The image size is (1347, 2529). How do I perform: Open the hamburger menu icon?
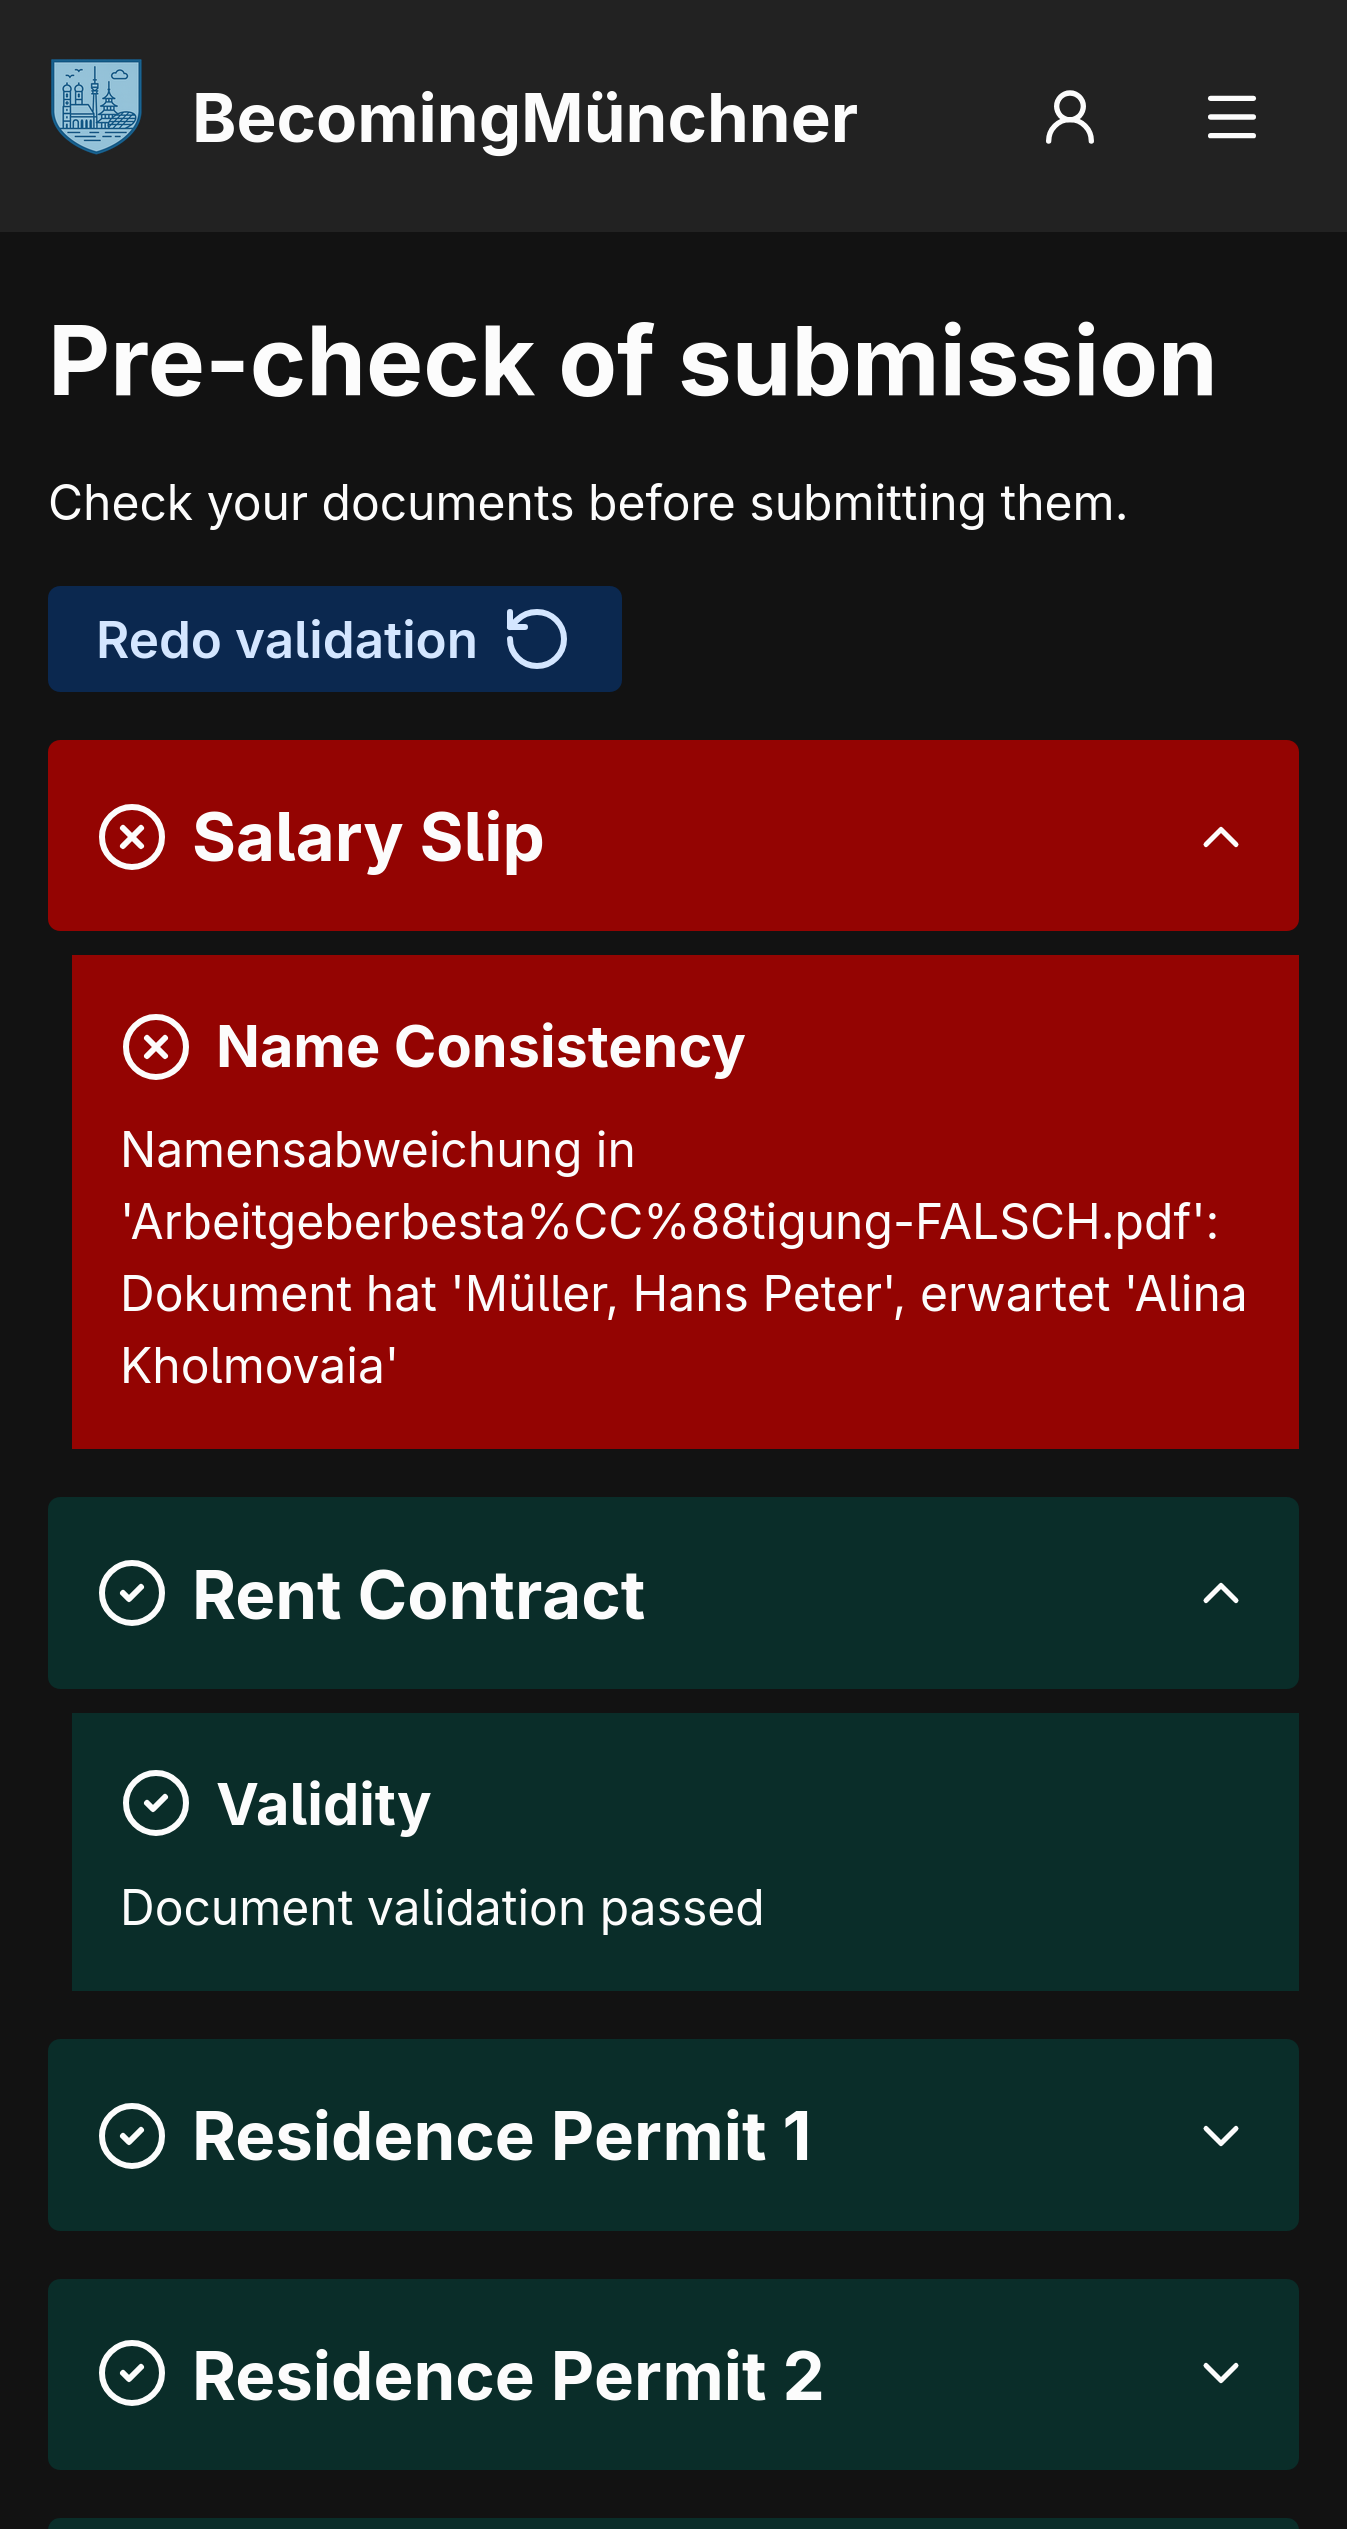point(1231,117)
